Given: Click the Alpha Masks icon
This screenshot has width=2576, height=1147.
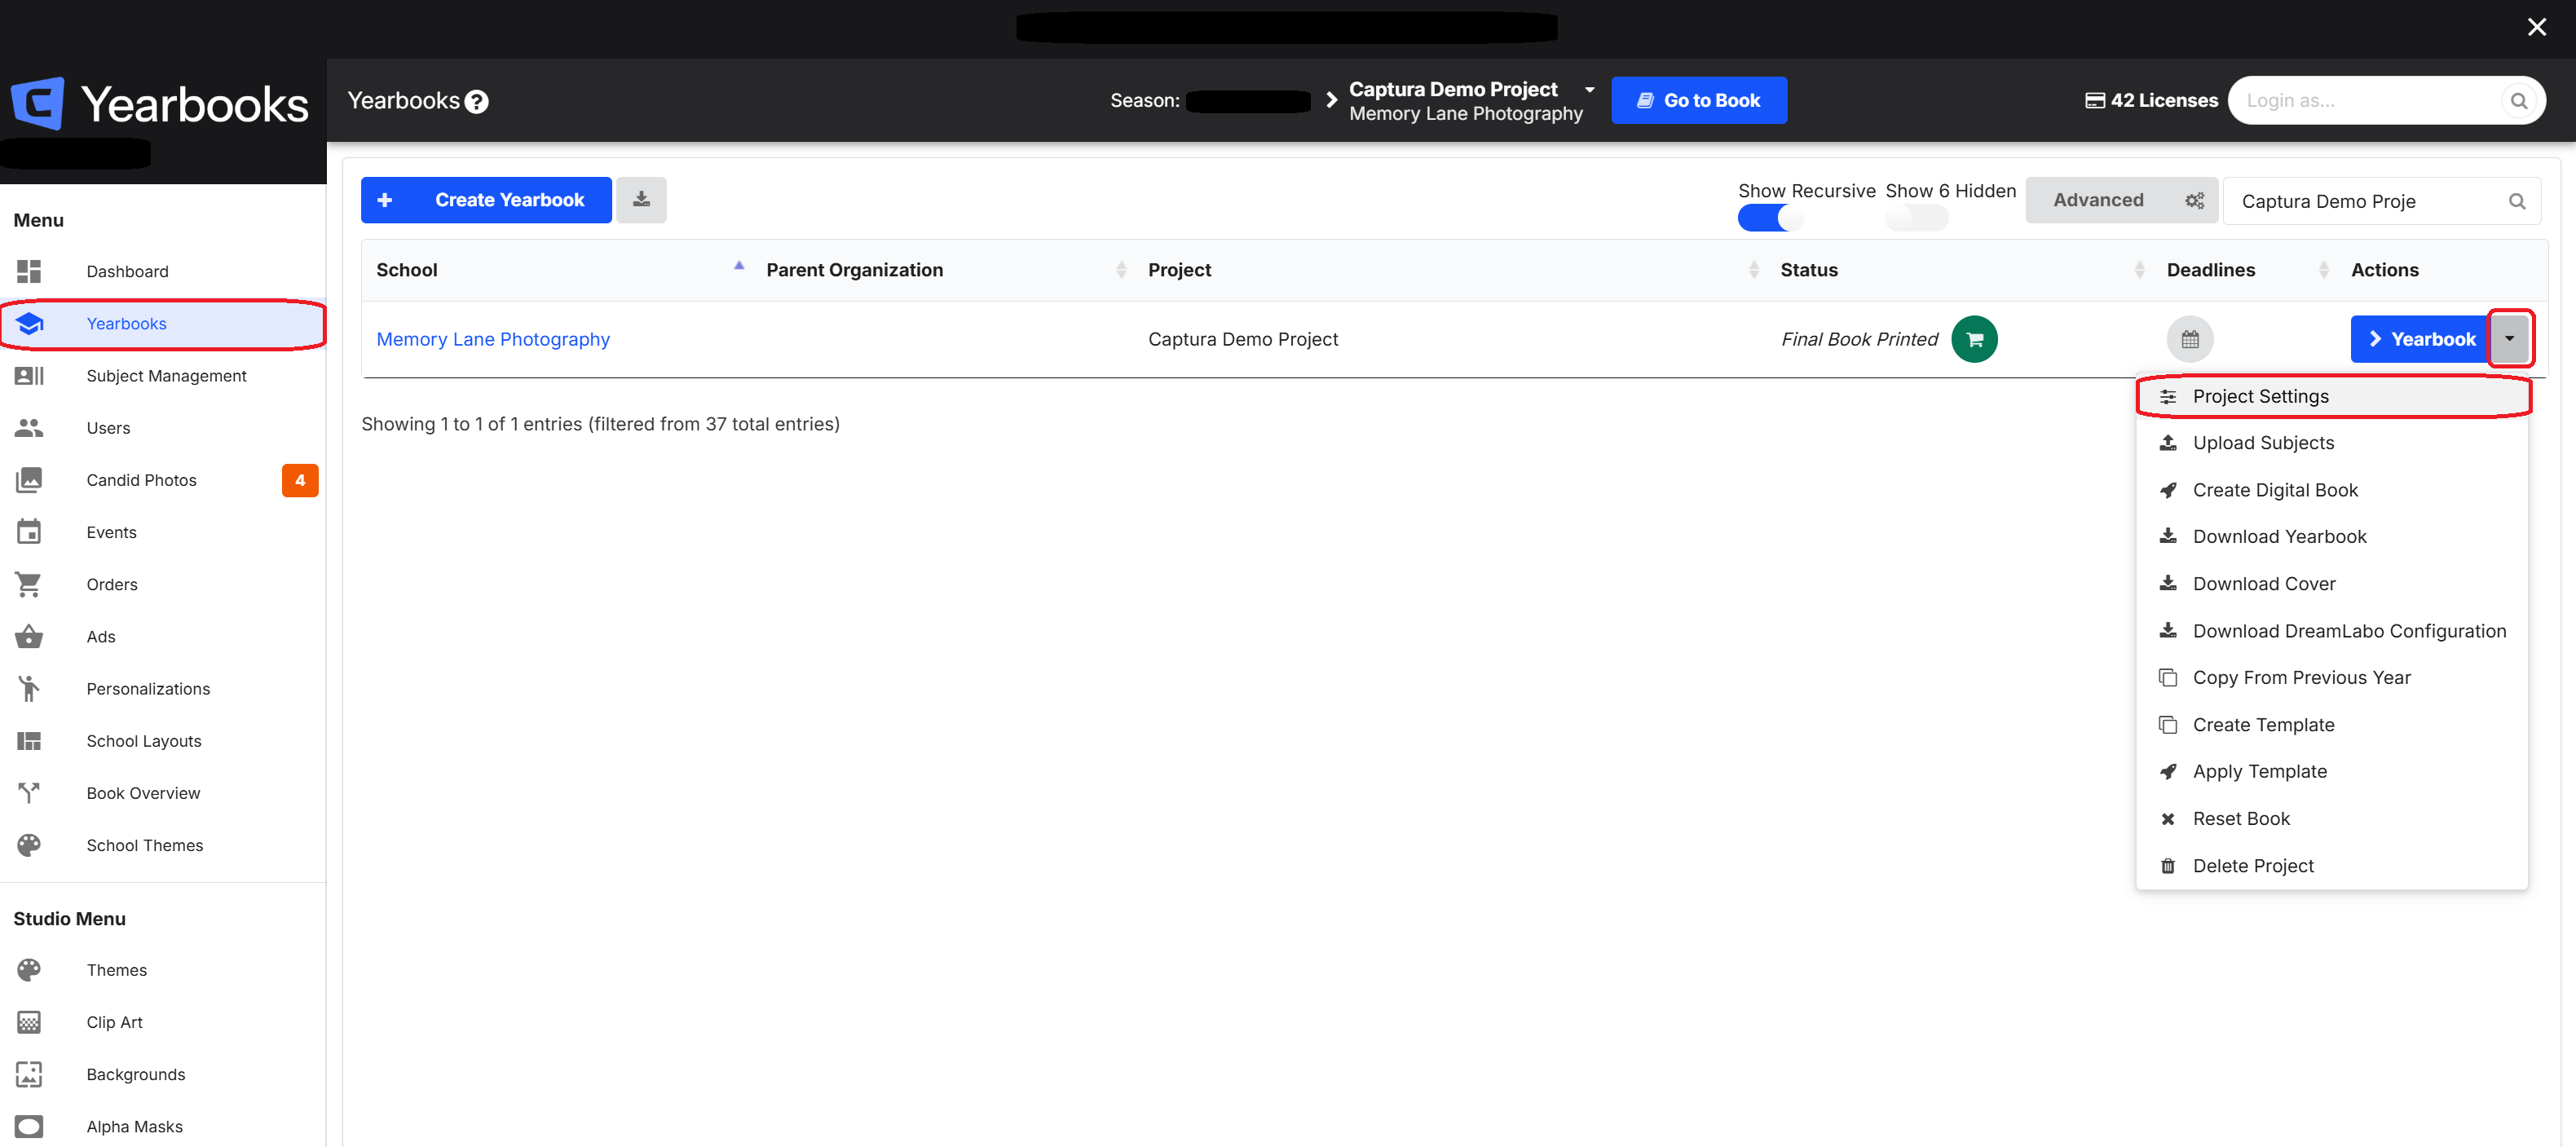Looking at the screenshot, I should (29, 1126).
